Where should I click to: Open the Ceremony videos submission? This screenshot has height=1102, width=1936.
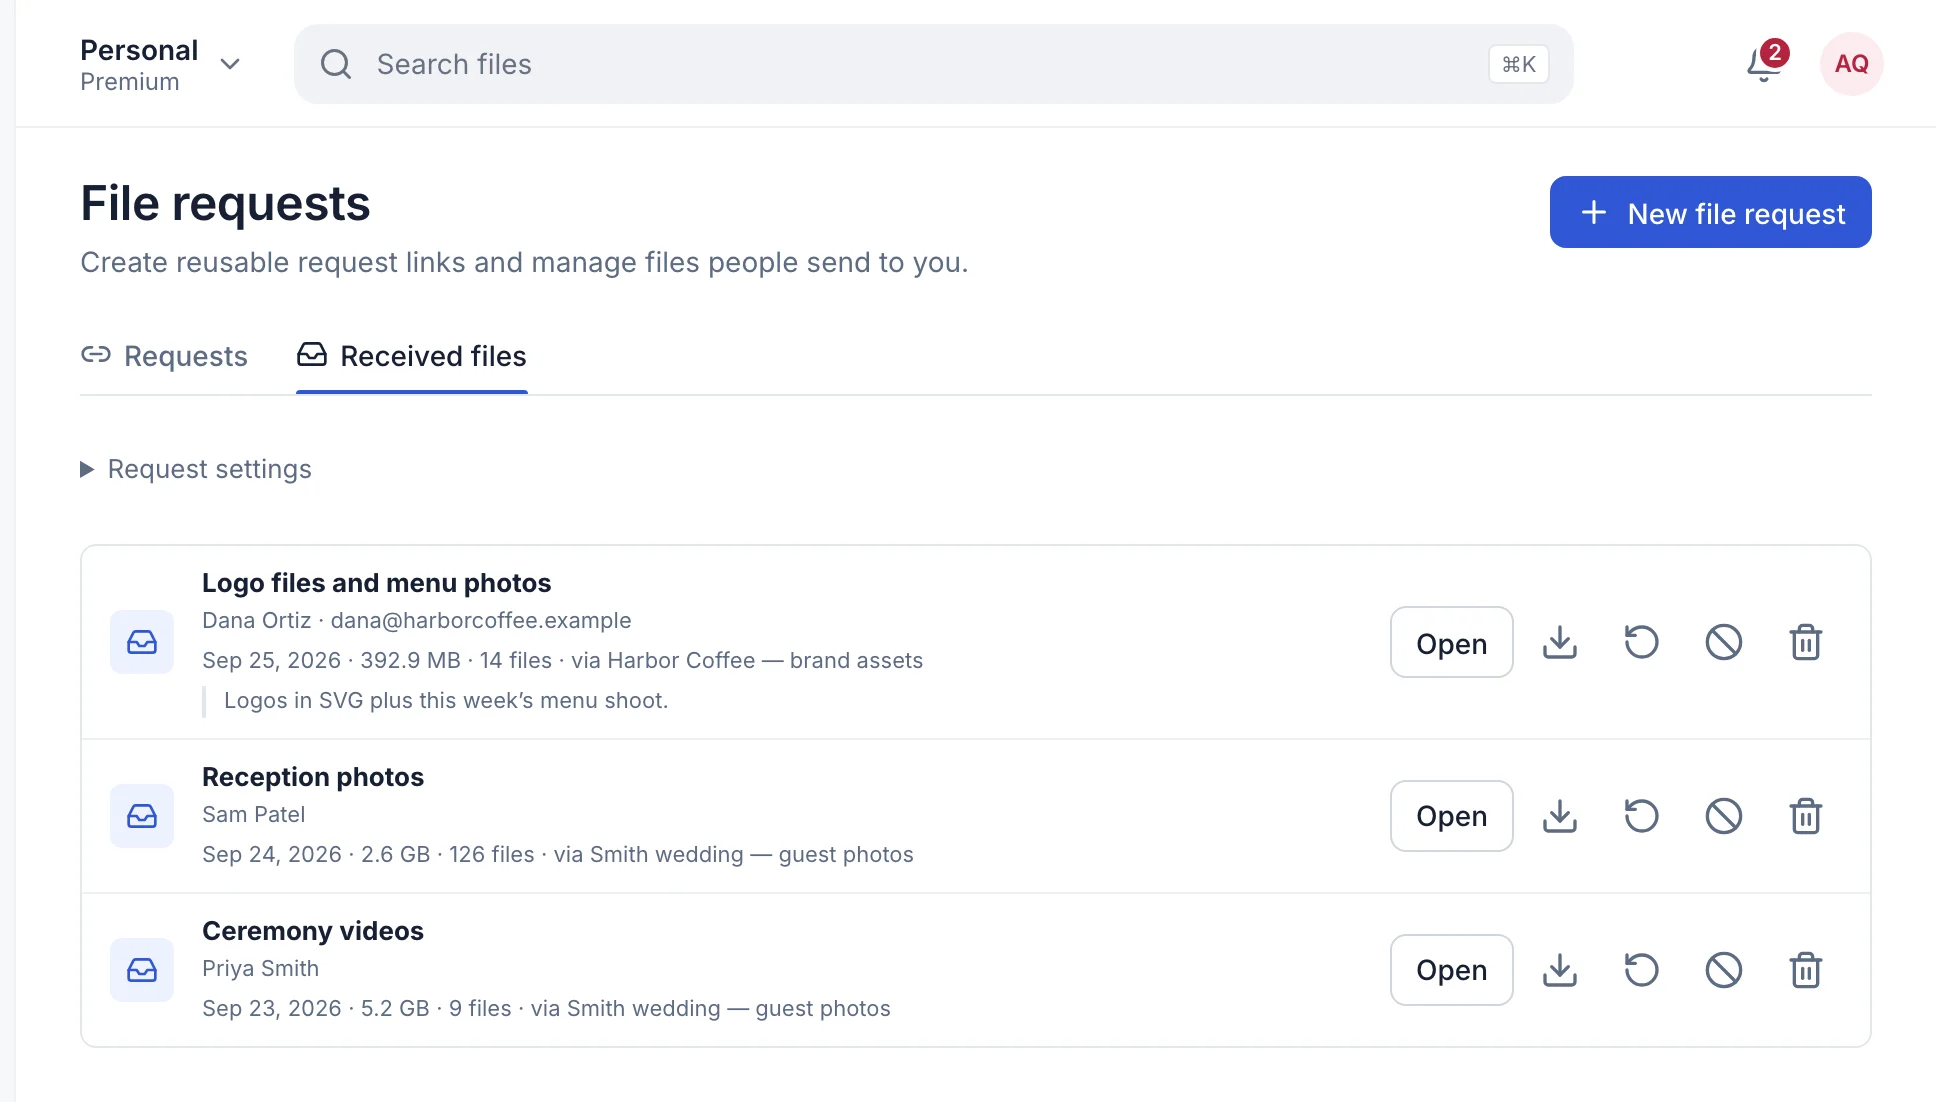1452,970
